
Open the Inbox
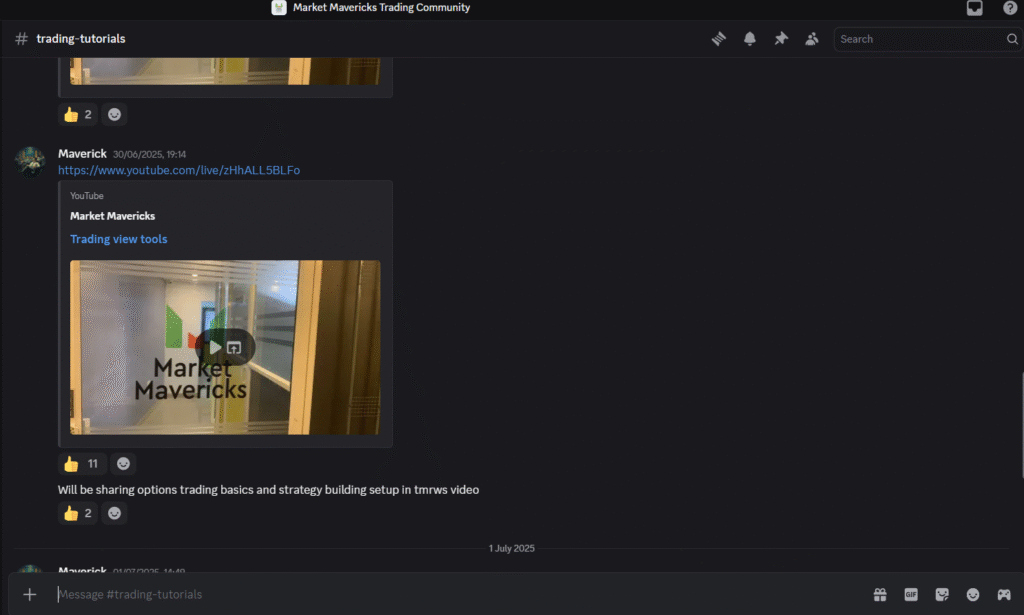pyautogui.click(x=974, y=8)
